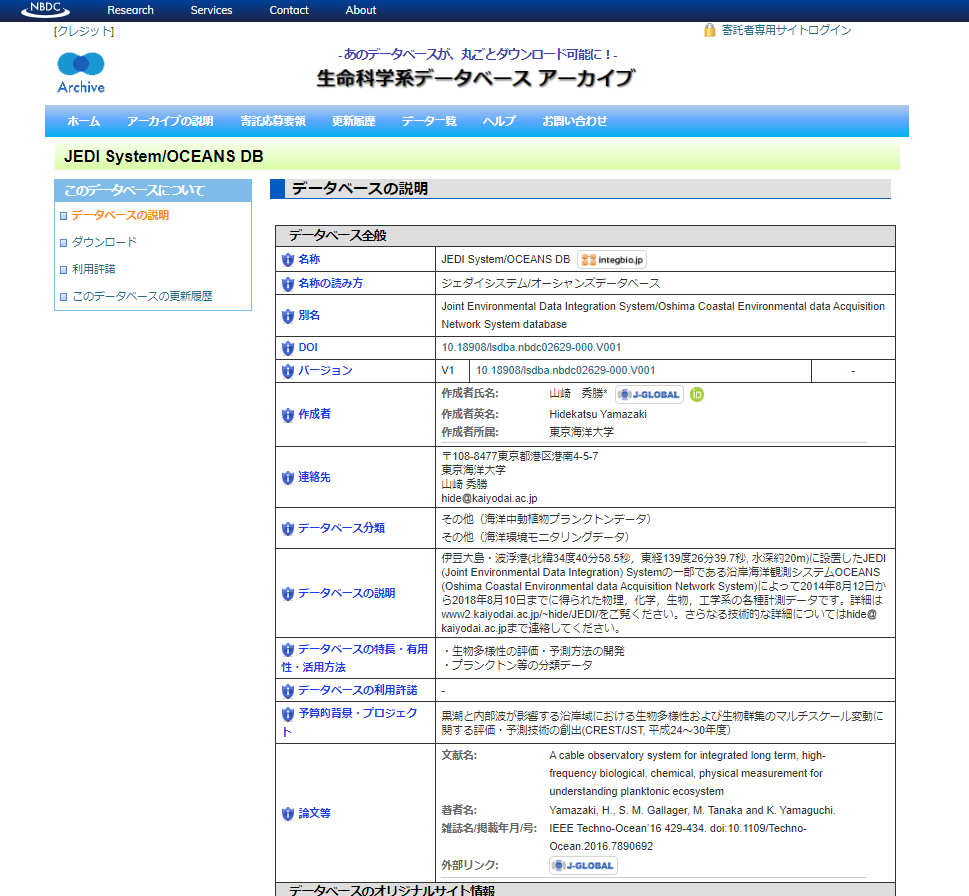Click the info icon beside DOI label
The image size is (969, 896).
288,348
